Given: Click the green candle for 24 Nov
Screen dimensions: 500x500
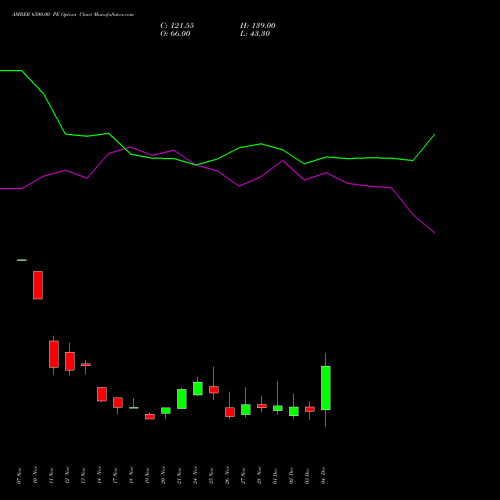Looking at the screenshot, I should 198,389.
